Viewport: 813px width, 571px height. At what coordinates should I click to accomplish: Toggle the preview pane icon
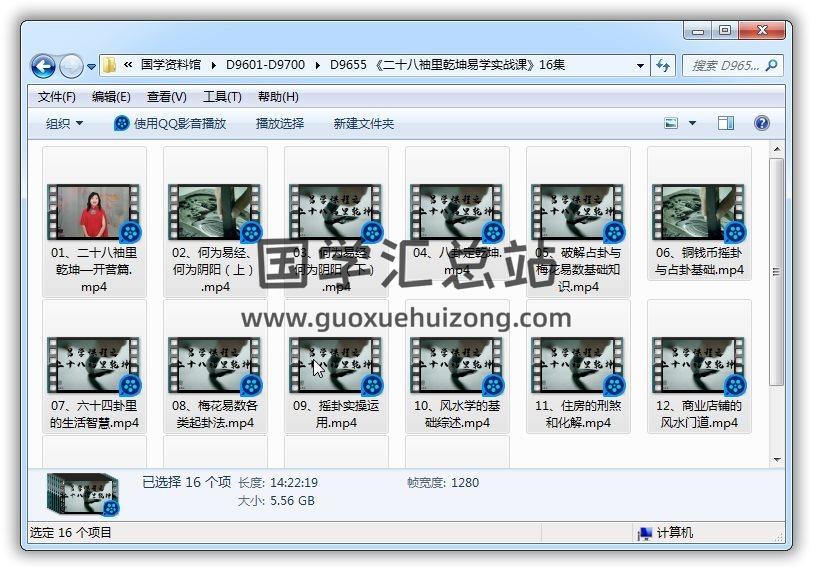click(x=726, y=123)
